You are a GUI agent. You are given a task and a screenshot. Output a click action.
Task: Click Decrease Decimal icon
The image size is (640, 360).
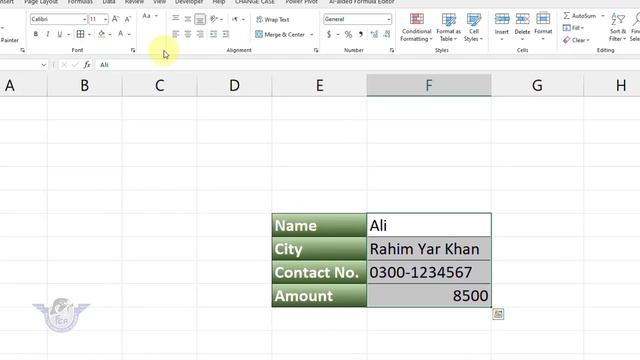(x=387, y=35)
